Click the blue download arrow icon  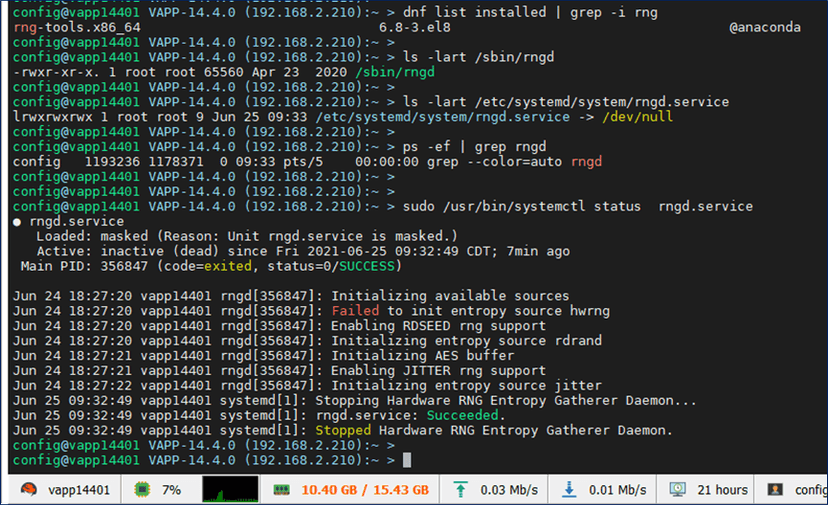coord(569,490)
